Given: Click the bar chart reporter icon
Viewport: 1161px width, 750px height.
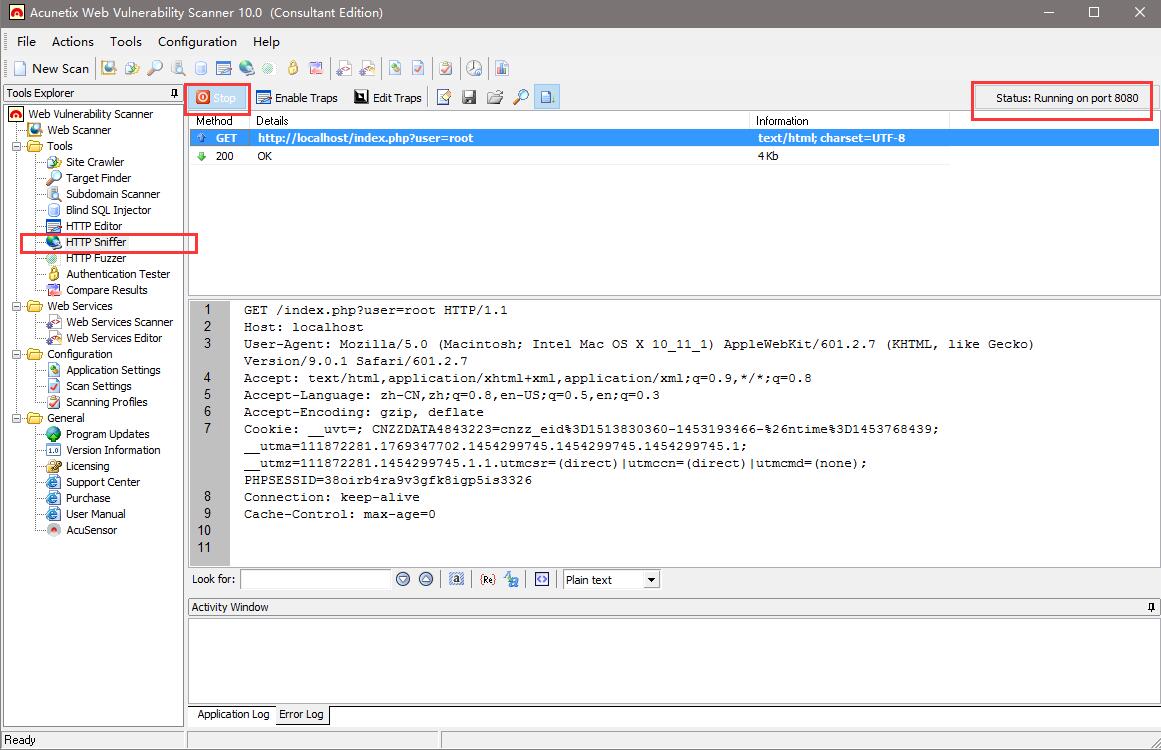Looking at the screenshot, I should pyautogui.click(x=501, y=69).
